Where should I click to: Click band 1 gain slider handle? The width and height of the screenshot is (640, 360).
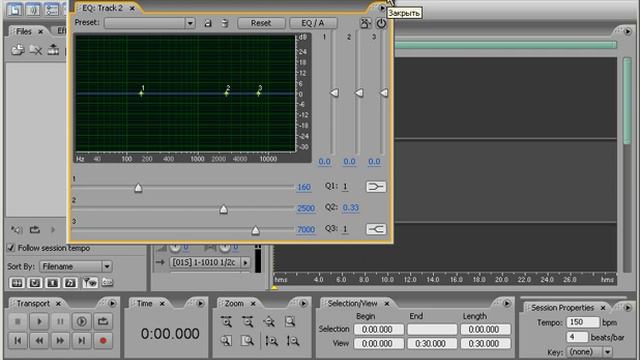click(334, 93)
